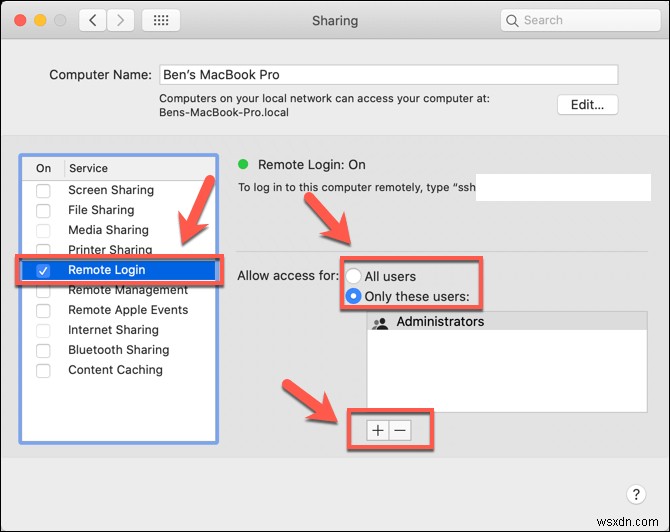Image resolution: width=670 pixels, height=532 pixels.
Task: Open help with the question mark button
Action: pyautogui.click(x=636, y=494)
